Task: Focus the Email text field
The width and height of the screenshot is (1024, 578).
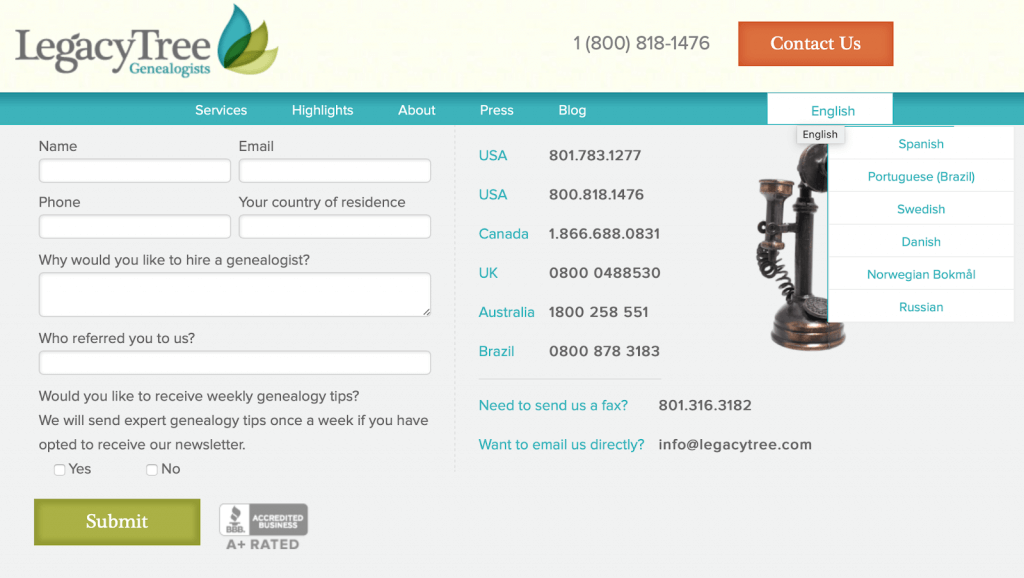Action: pos(334,171)
